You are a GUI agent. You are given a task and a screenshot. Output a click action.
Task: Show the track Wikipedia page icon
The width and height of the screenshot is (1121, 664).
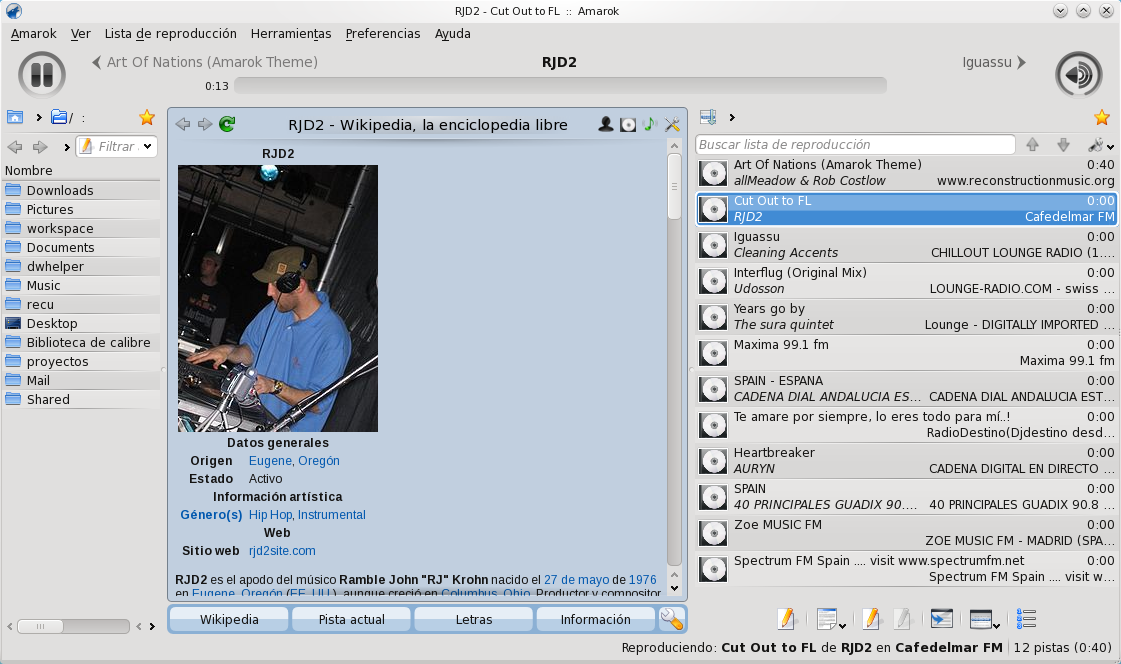pos(649,124)
